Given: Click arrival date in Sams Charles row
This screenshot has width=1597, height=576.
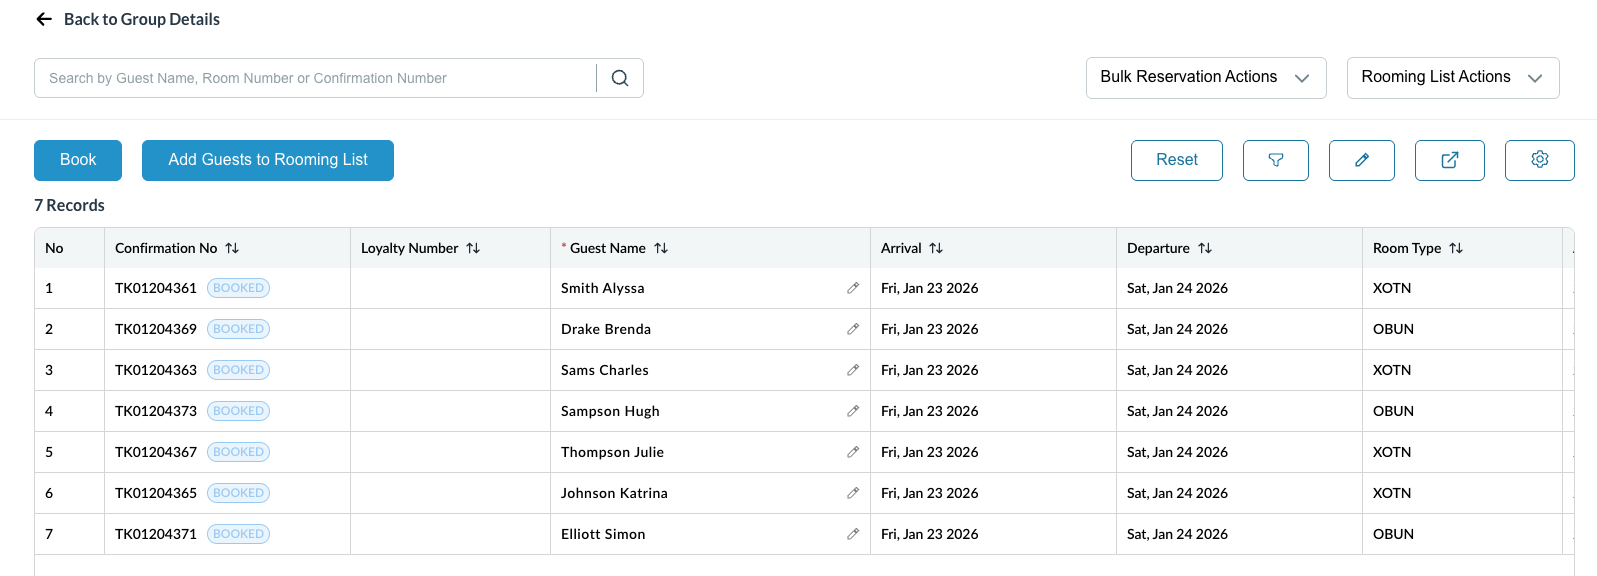Looking at the screenshot, I should (930, 370).
